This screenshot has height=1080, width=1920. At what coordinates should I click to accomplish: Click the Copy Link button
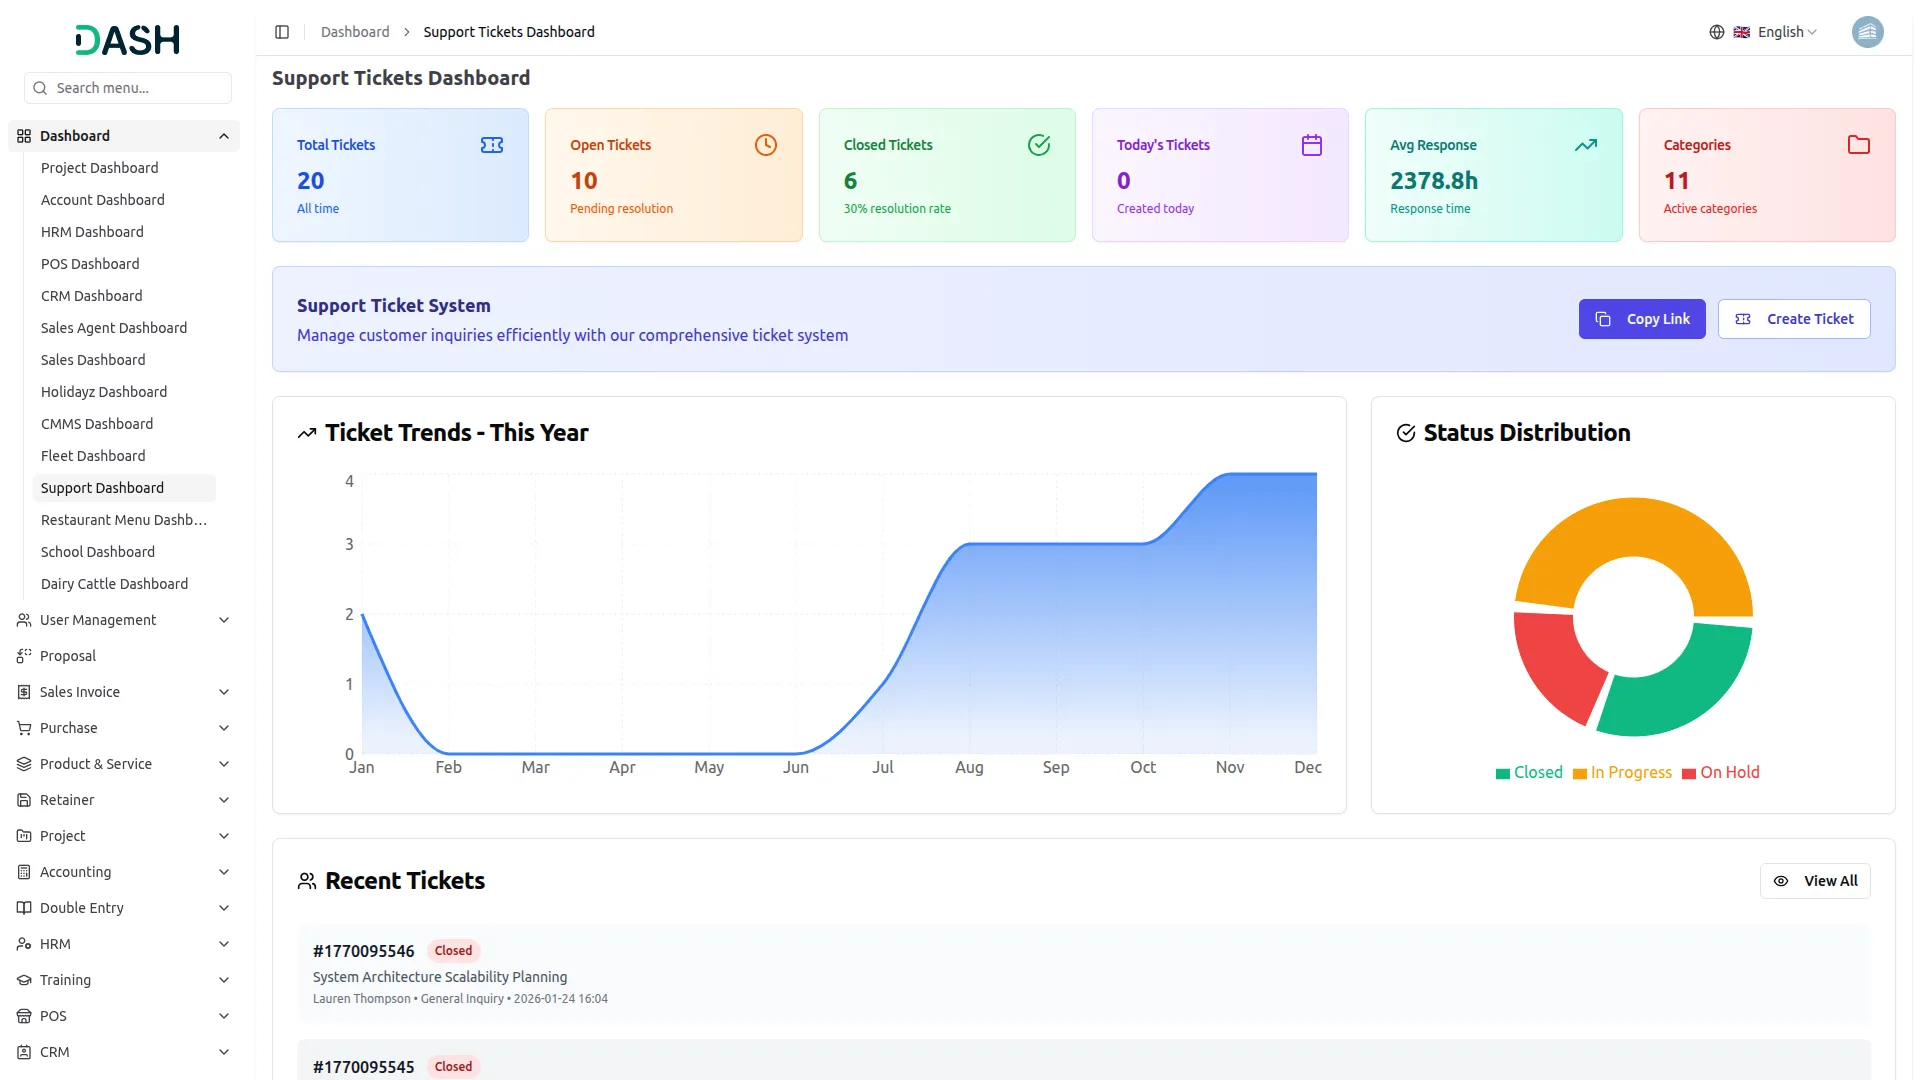click(x=1641, y=319)
